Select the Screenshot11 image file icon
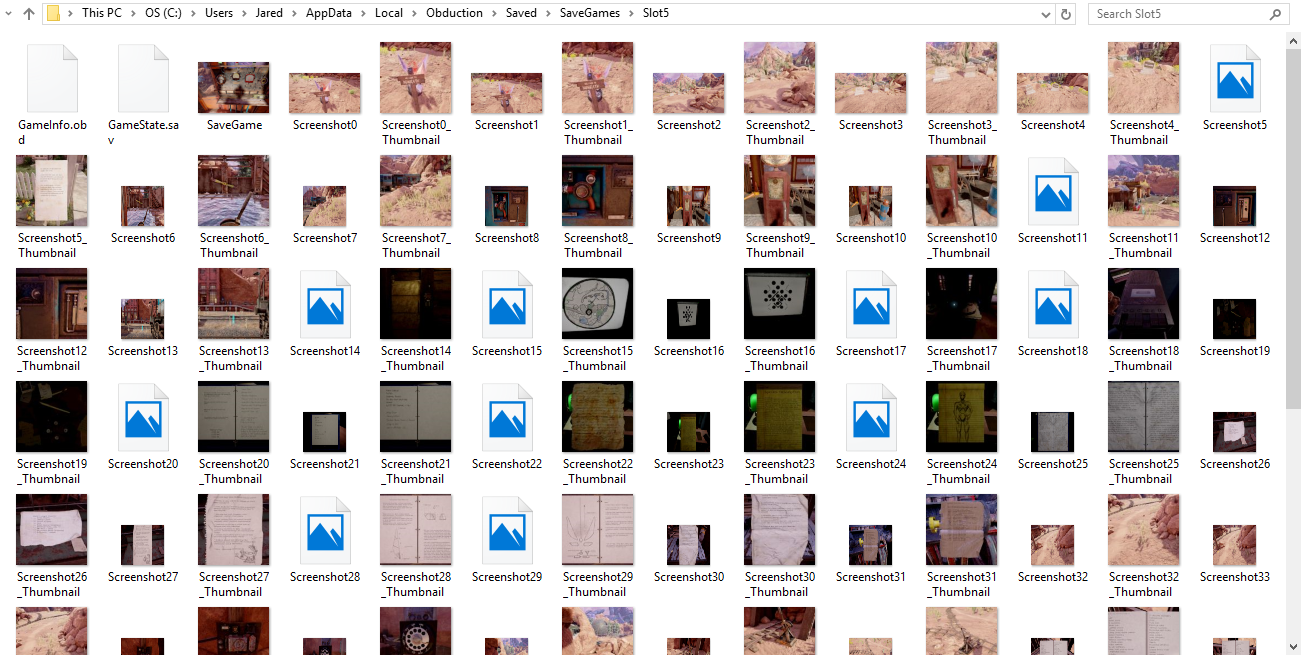 pyautogui.click(x=1052, y=192)
